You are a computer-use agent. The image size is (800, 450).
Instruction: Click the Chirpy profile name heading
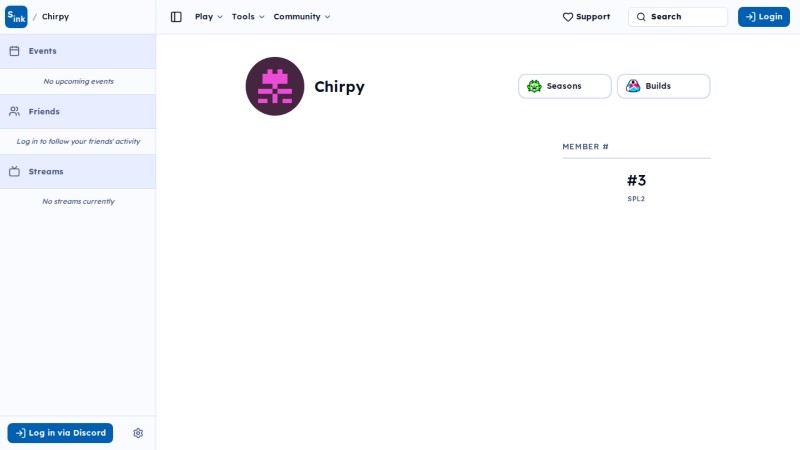coord(339,87)
